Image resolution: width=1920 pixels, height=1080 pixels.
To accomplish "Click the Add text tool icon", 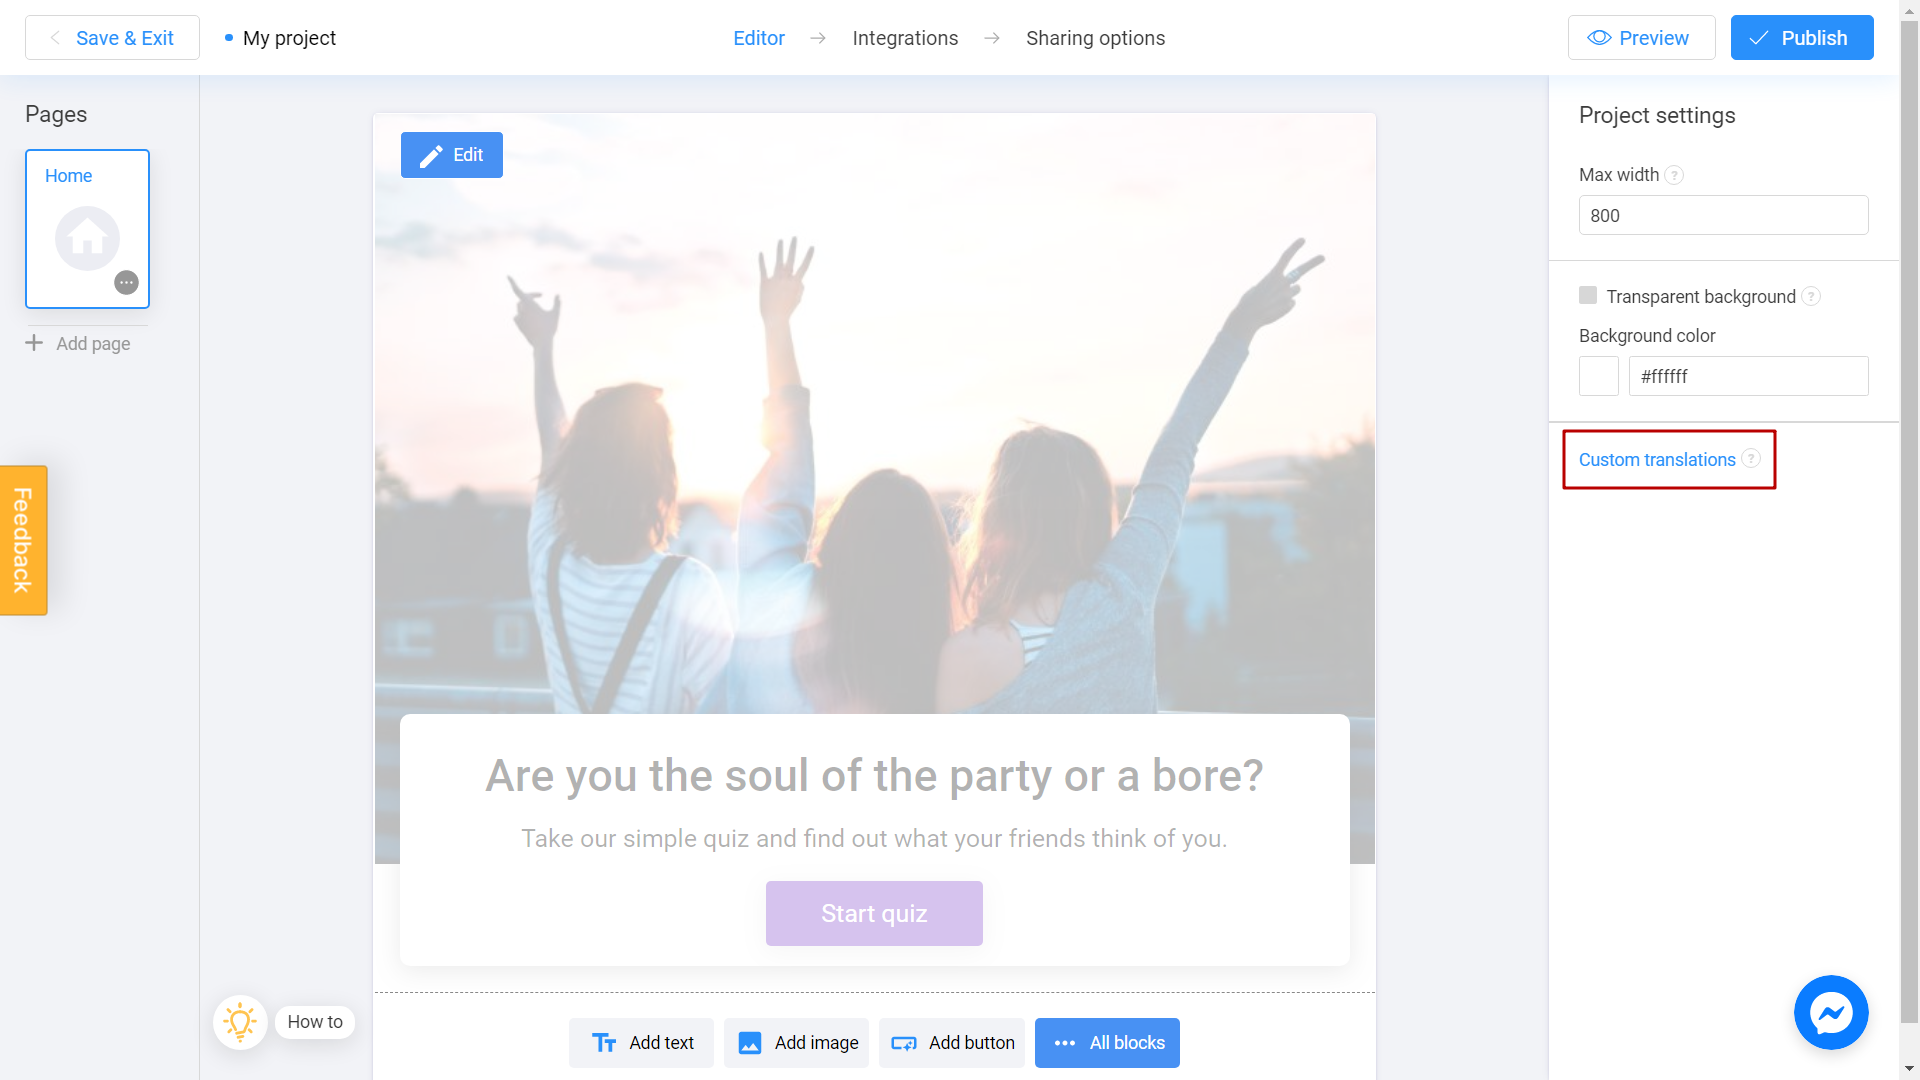I will (603, 1043).
